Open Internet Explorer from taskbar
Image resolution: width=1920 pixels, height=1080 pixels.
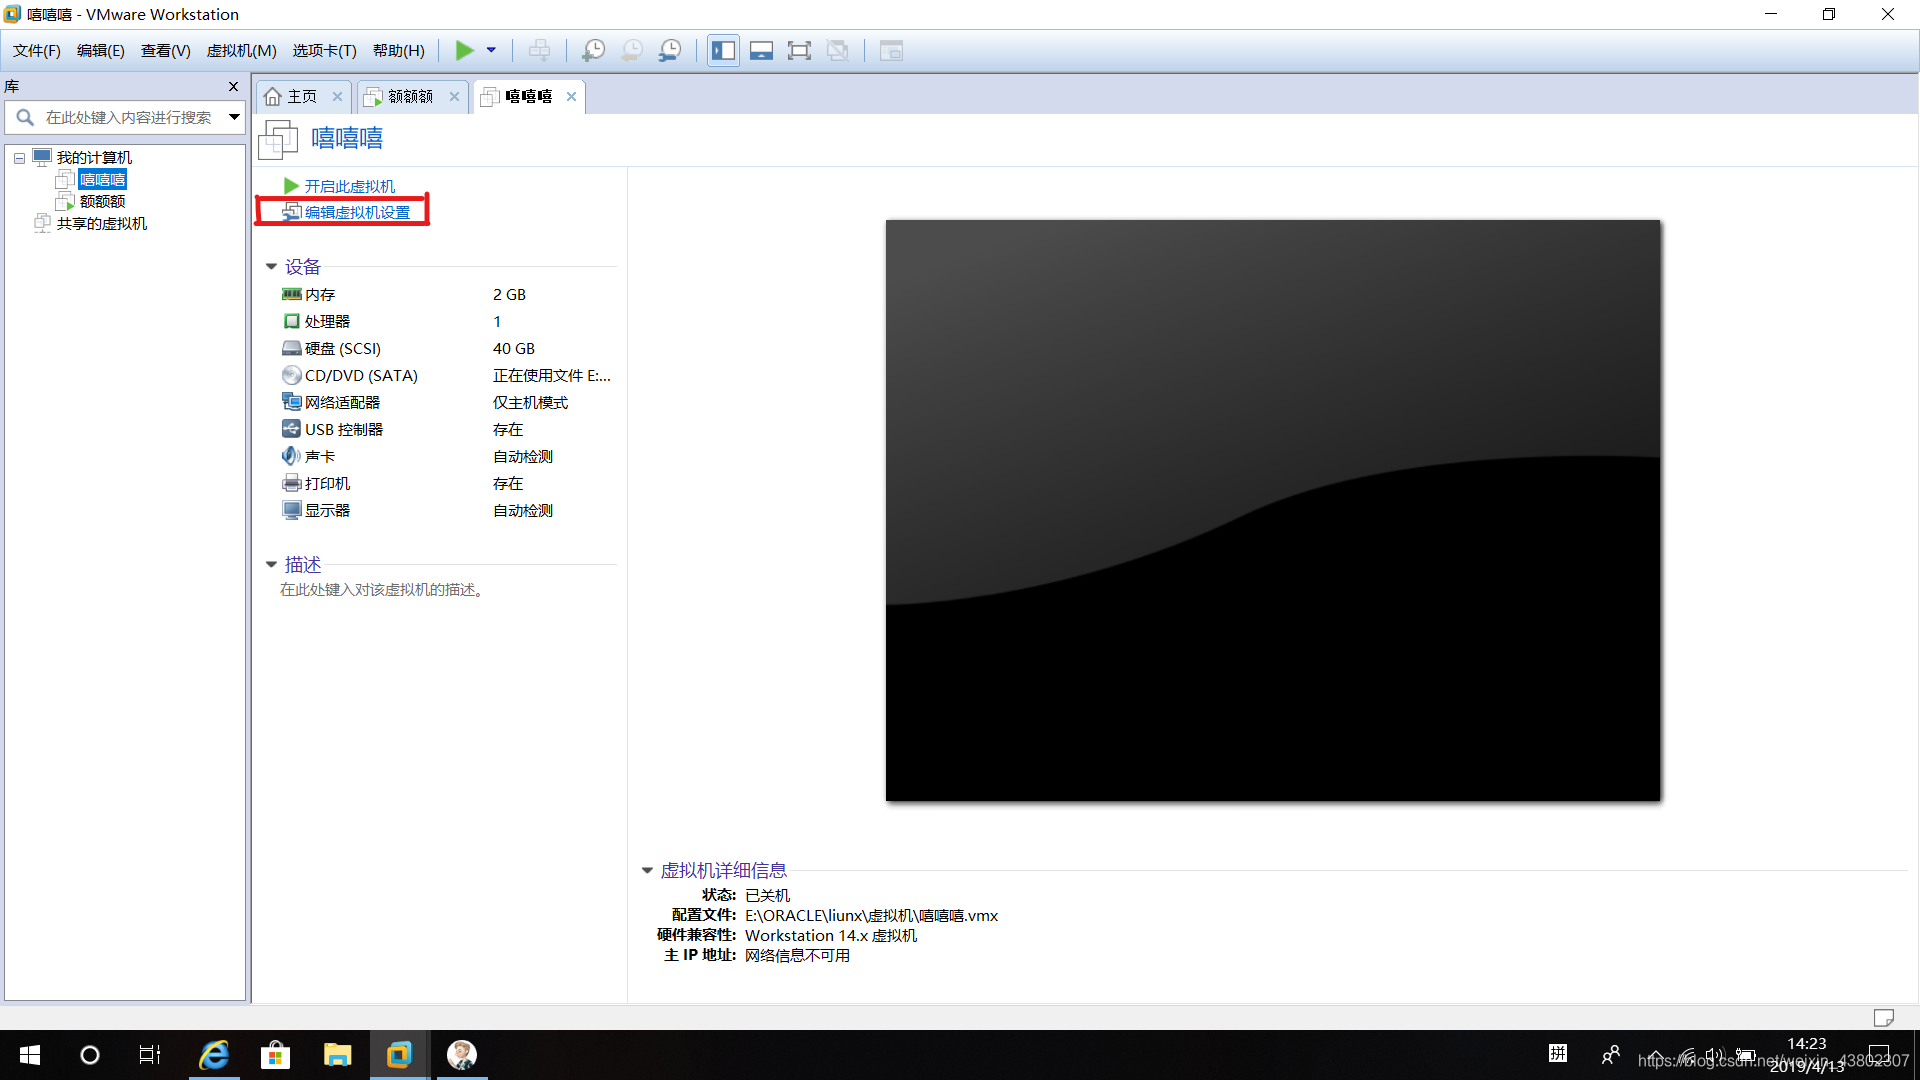point(214,1055)
